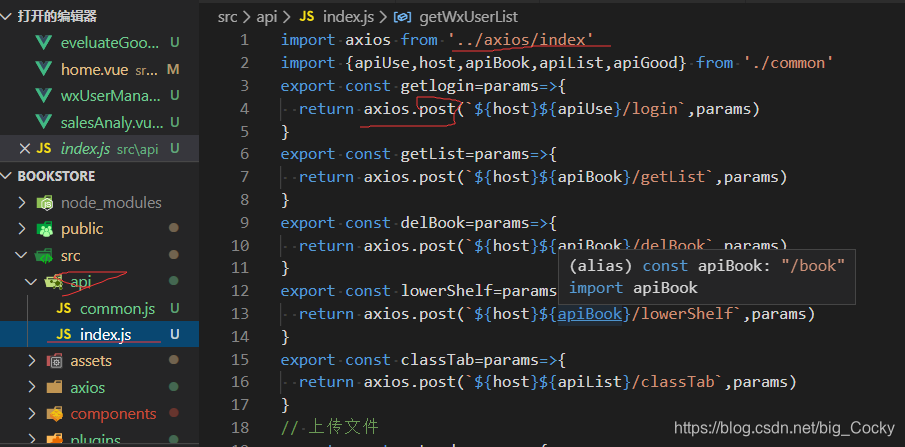
Task: Click api in the breadcrumb path
Action: 267,17
